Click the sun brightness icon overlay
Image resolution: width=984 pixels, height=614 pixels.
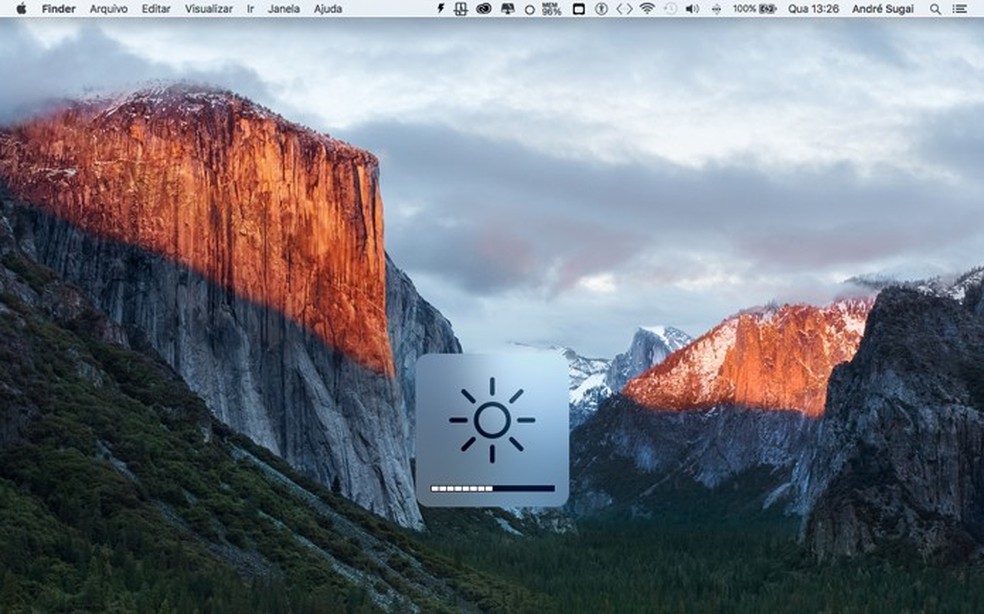[x=492, y=420]
